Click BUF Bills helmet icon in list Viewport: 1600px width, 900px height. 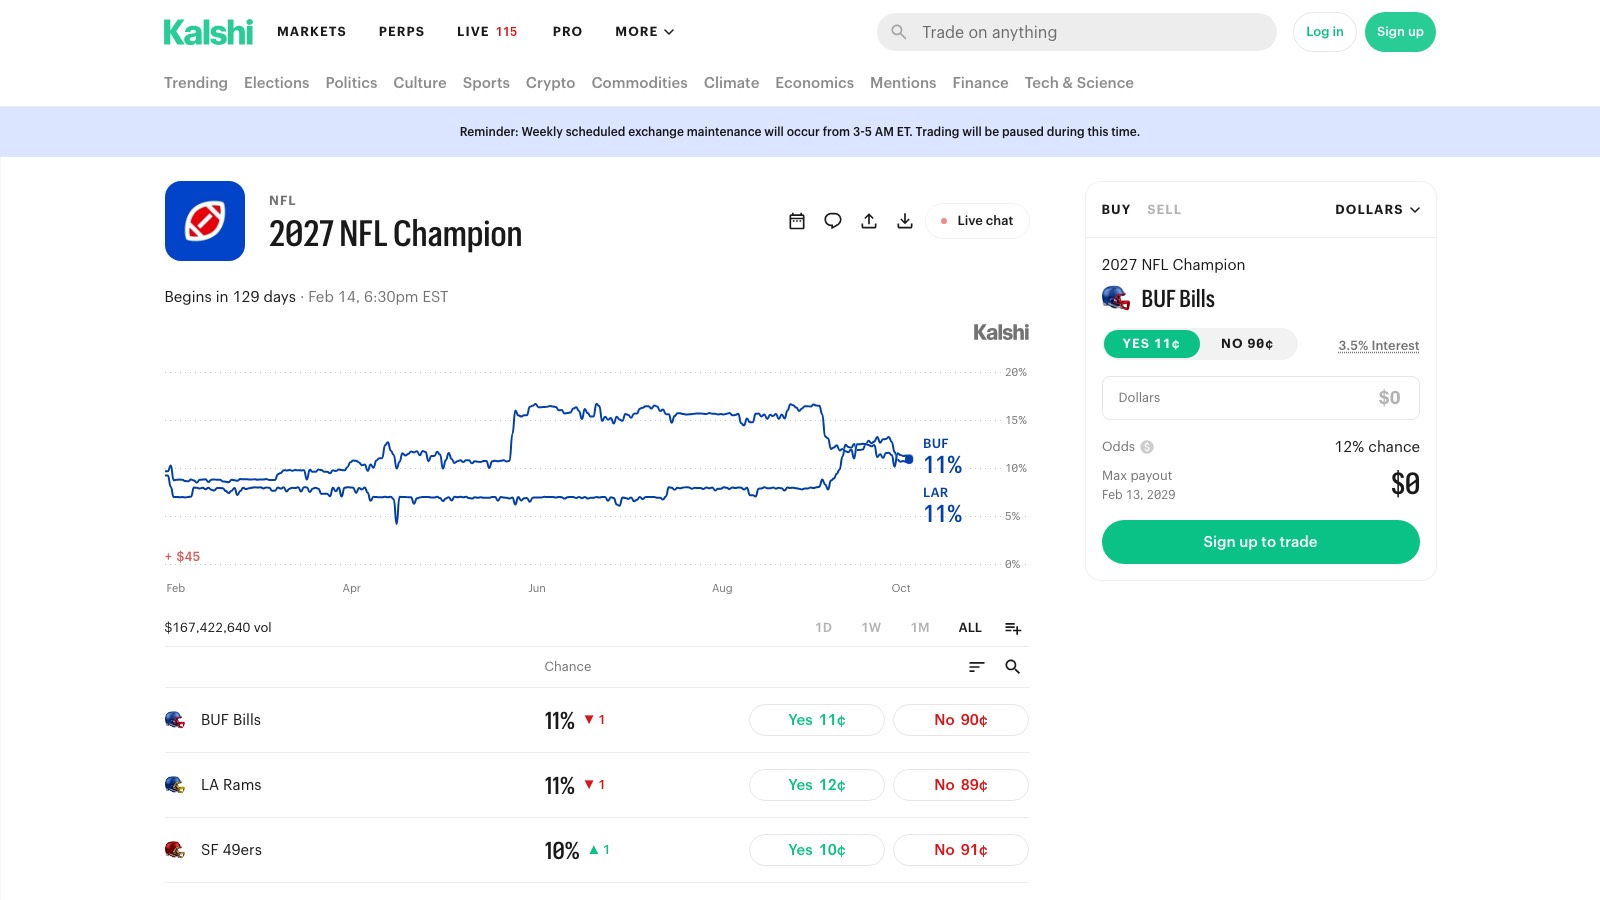(x=175, y=720)
